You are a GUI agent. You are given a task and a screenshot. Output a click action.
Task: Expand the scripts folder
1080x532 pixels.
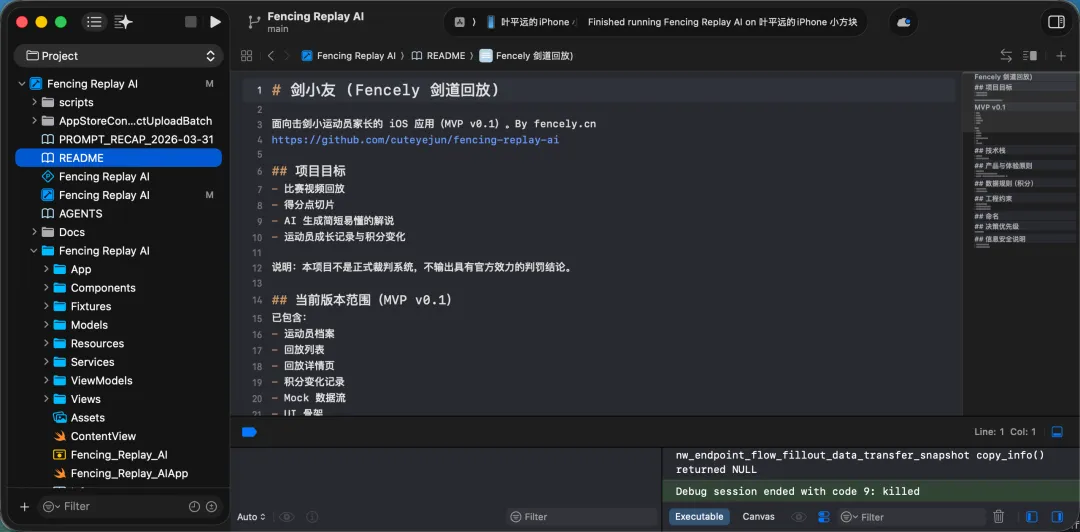pos(34,103)
